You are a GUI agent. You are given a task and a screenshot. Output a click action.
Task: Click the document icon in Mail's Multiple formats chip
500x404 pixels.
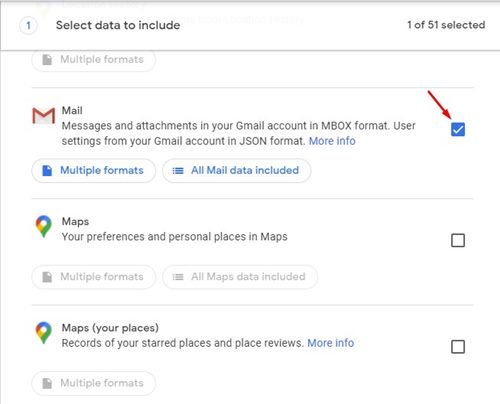pos(47,170)
